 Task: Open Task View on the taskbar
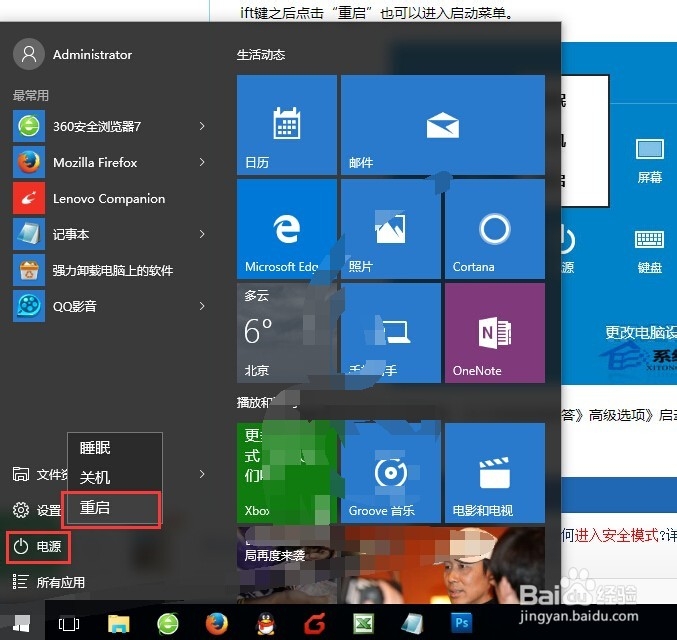(x=69, y=624)
